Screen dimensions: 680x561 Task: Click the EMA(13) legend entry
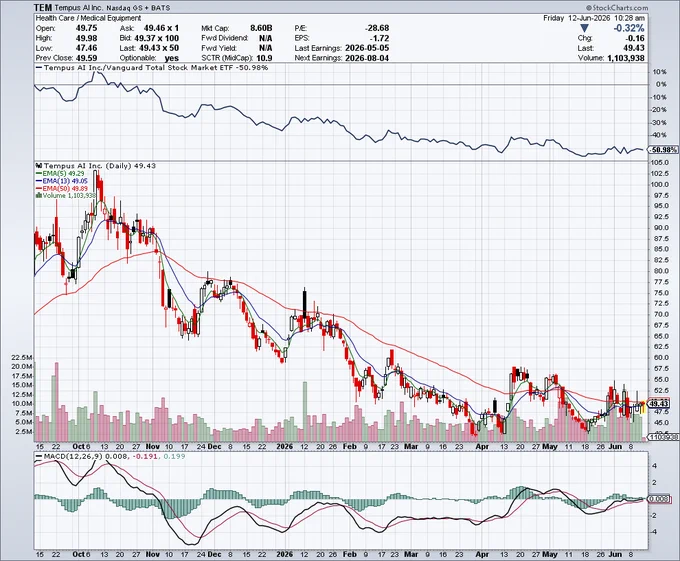[62, 181]
